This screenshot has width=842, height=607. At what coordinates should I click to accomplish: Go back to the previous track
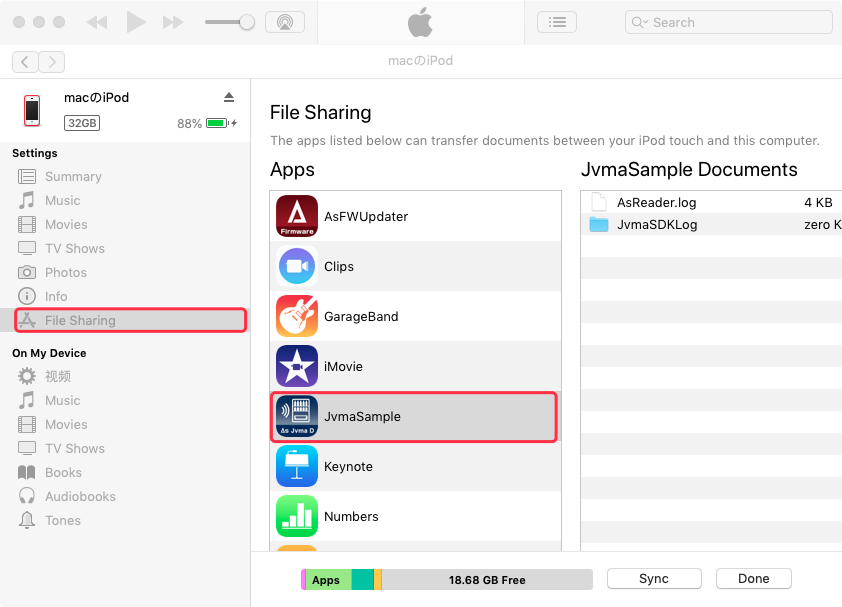[97, 22]
